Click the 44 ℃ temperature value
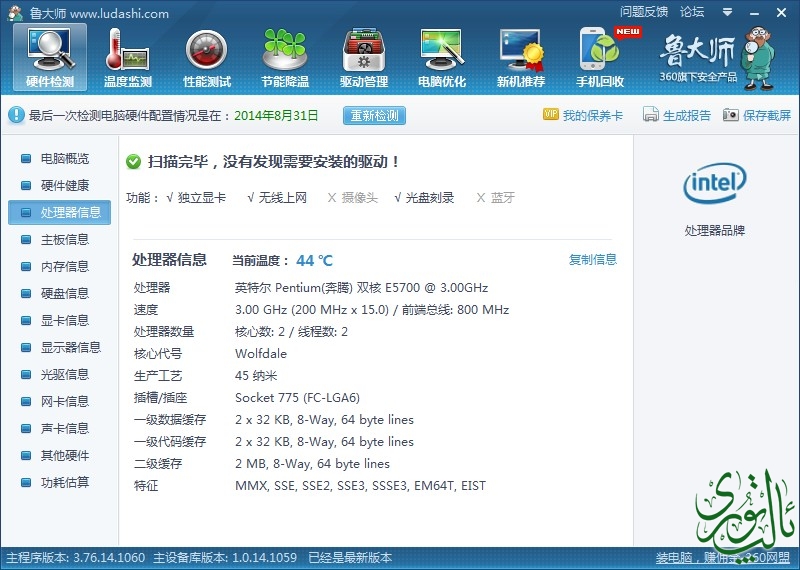 point(314,261)
